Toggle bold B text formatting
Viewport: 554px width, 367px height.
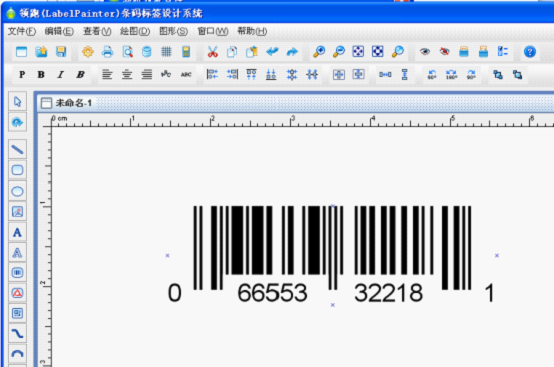(x=41, y=75)
